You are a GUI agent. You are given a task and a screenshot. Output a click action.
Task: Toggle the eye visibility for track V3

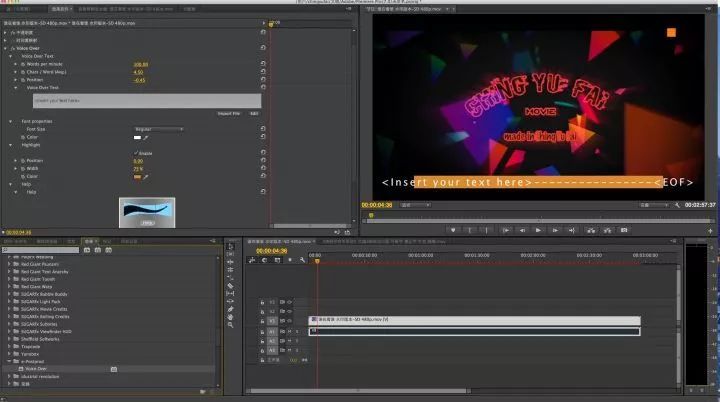tap(290, 301)
